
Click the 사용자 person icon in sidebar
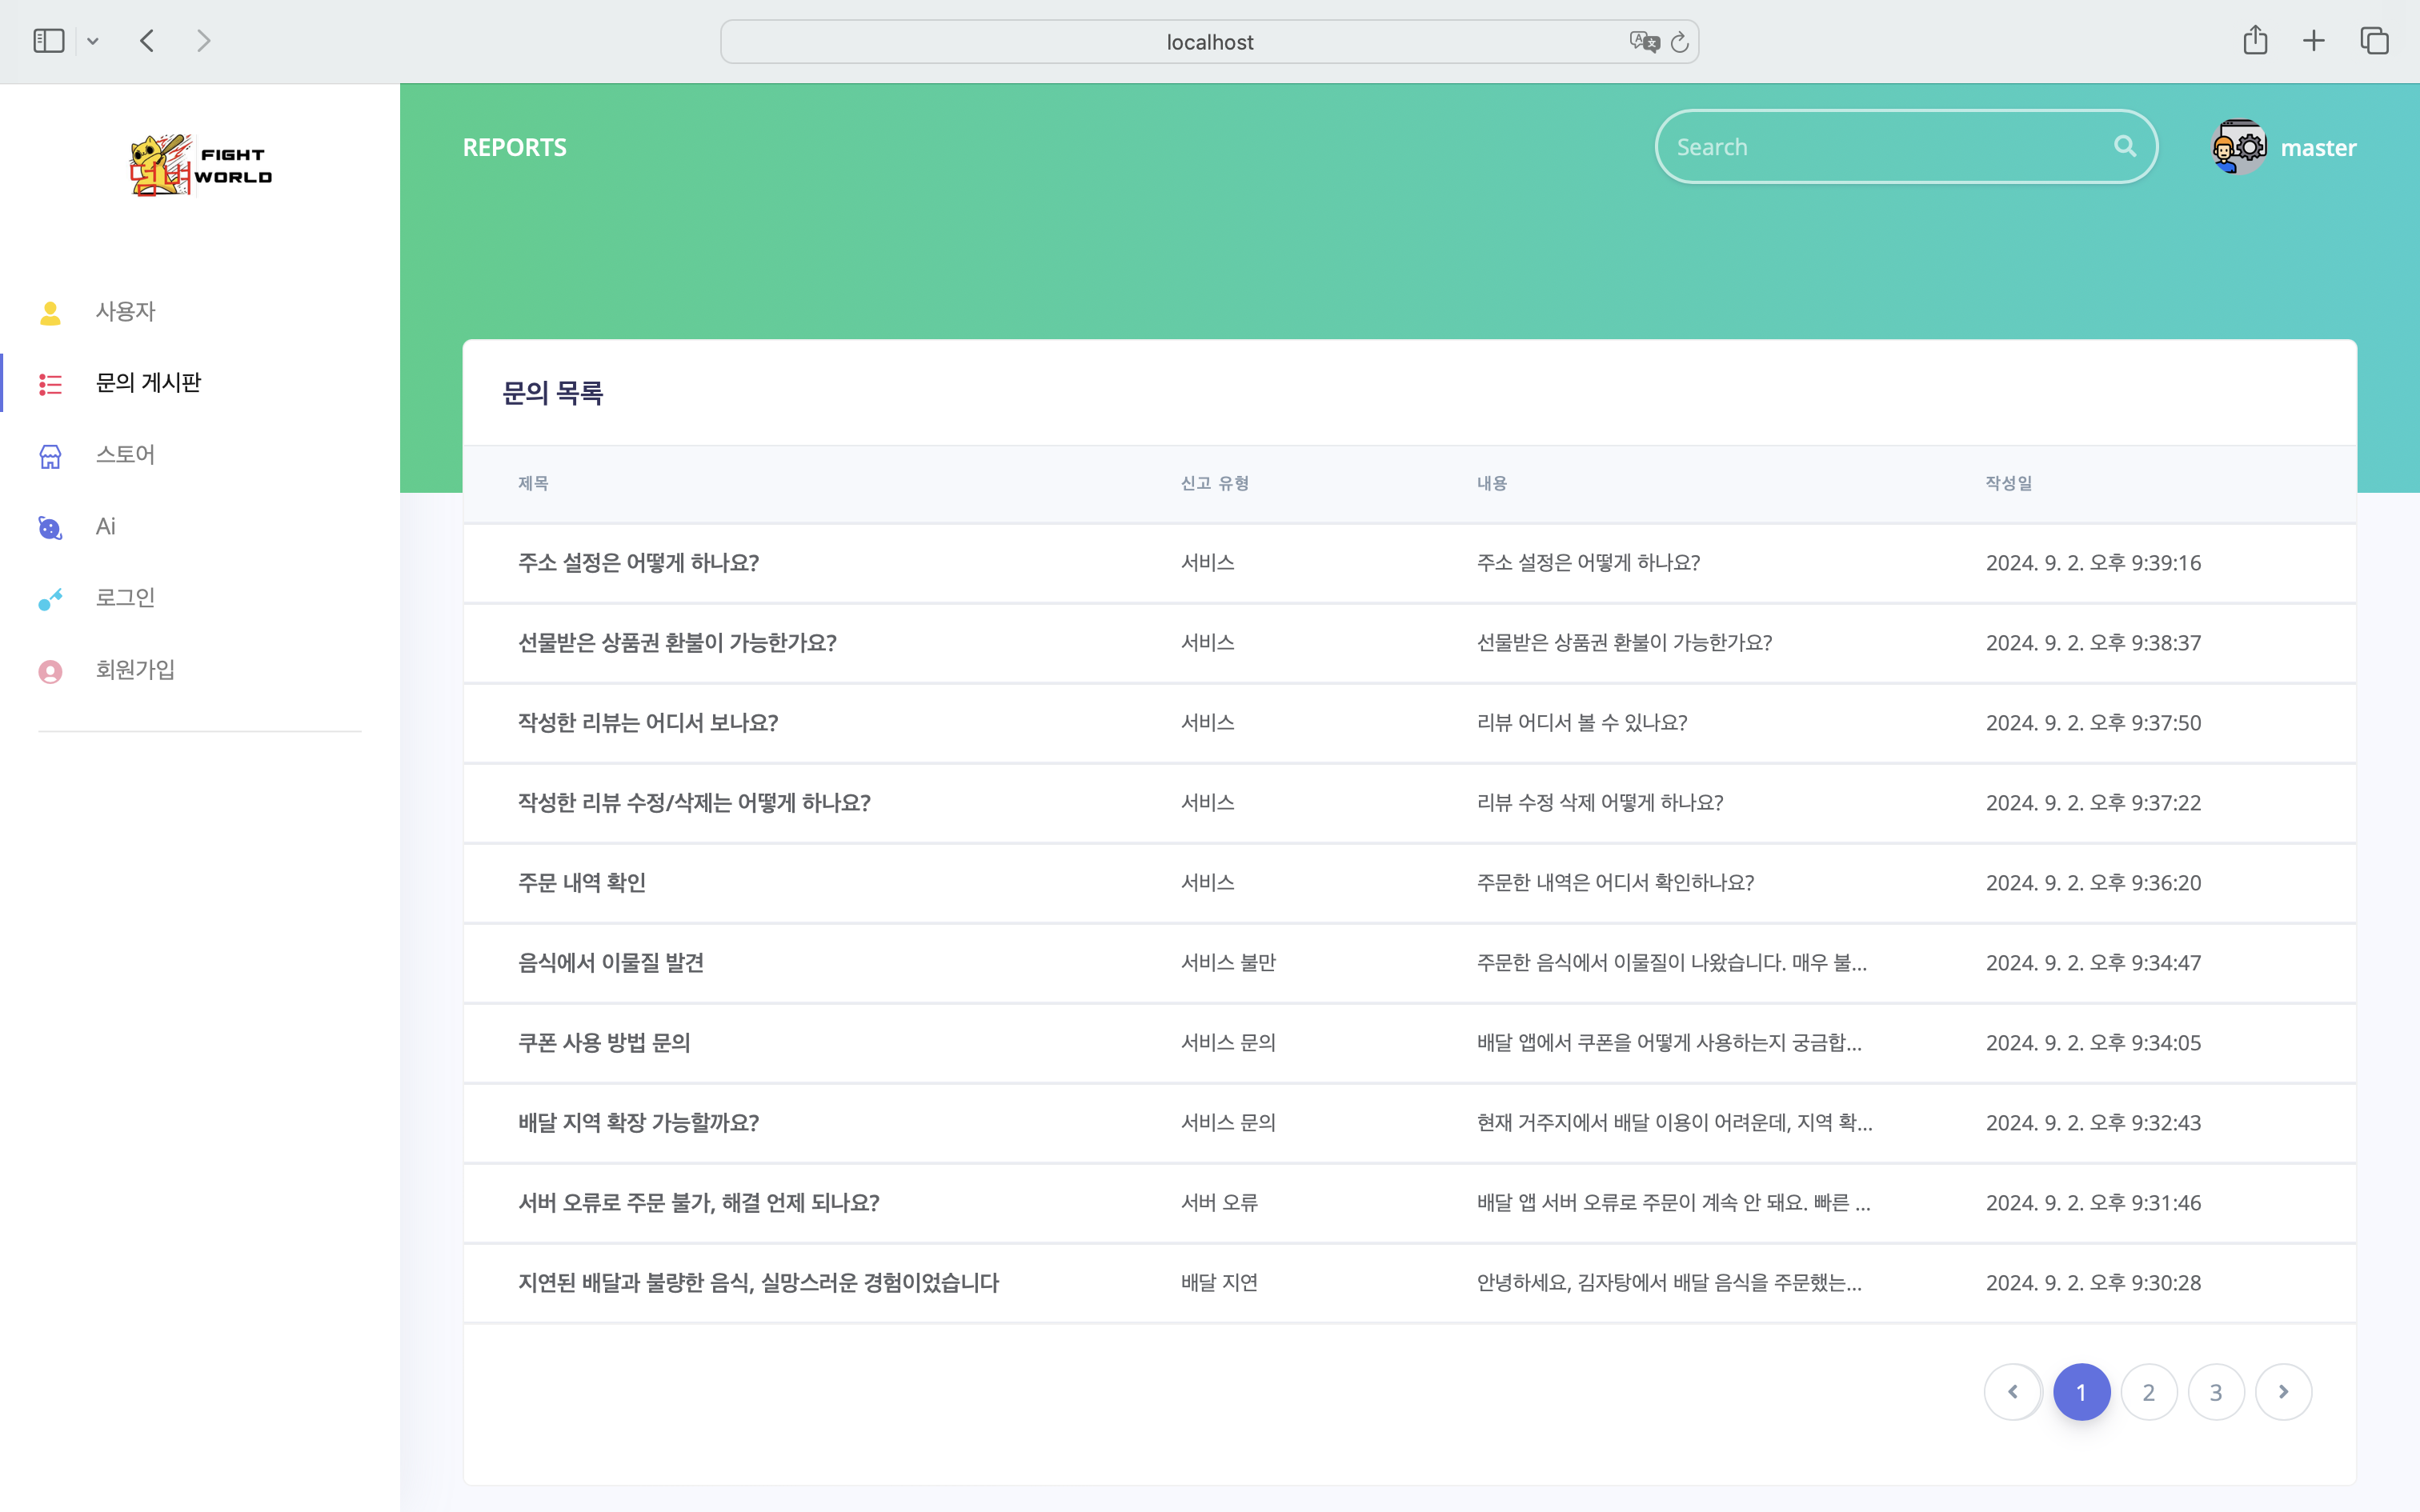pos(50,313)
